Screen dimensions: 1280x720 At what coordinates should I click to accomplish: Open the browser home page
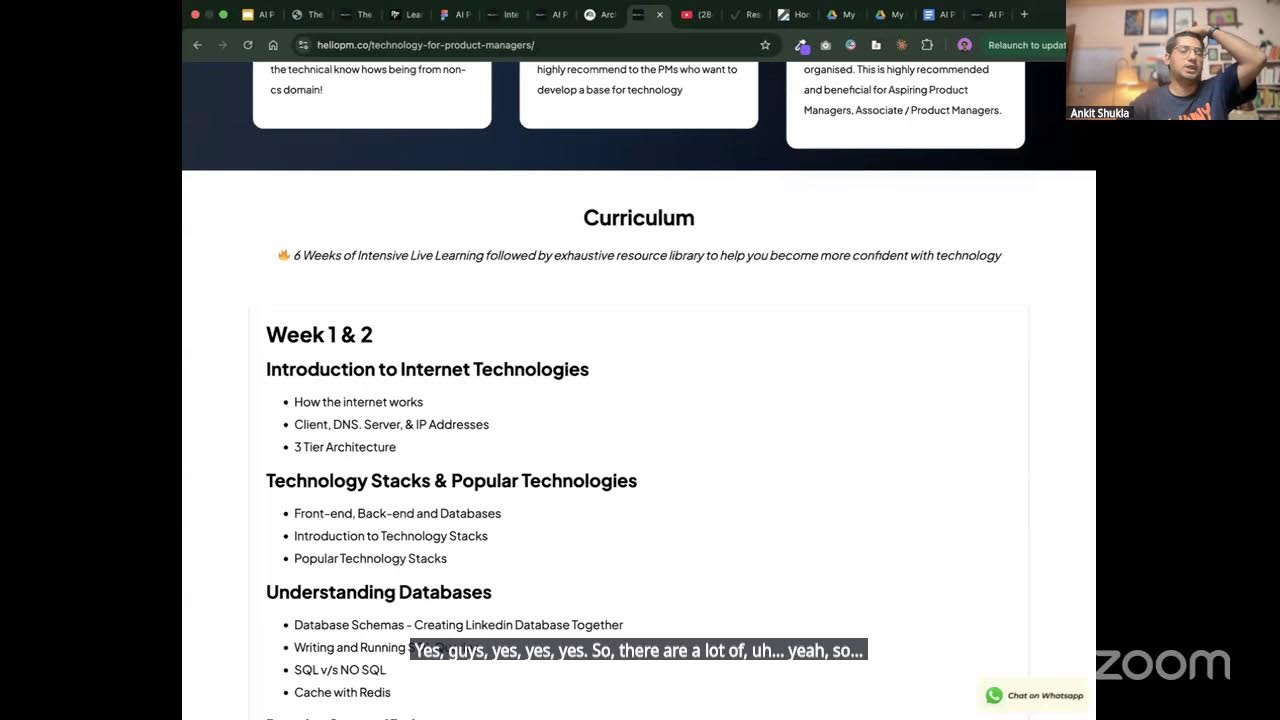click(273, 45)
